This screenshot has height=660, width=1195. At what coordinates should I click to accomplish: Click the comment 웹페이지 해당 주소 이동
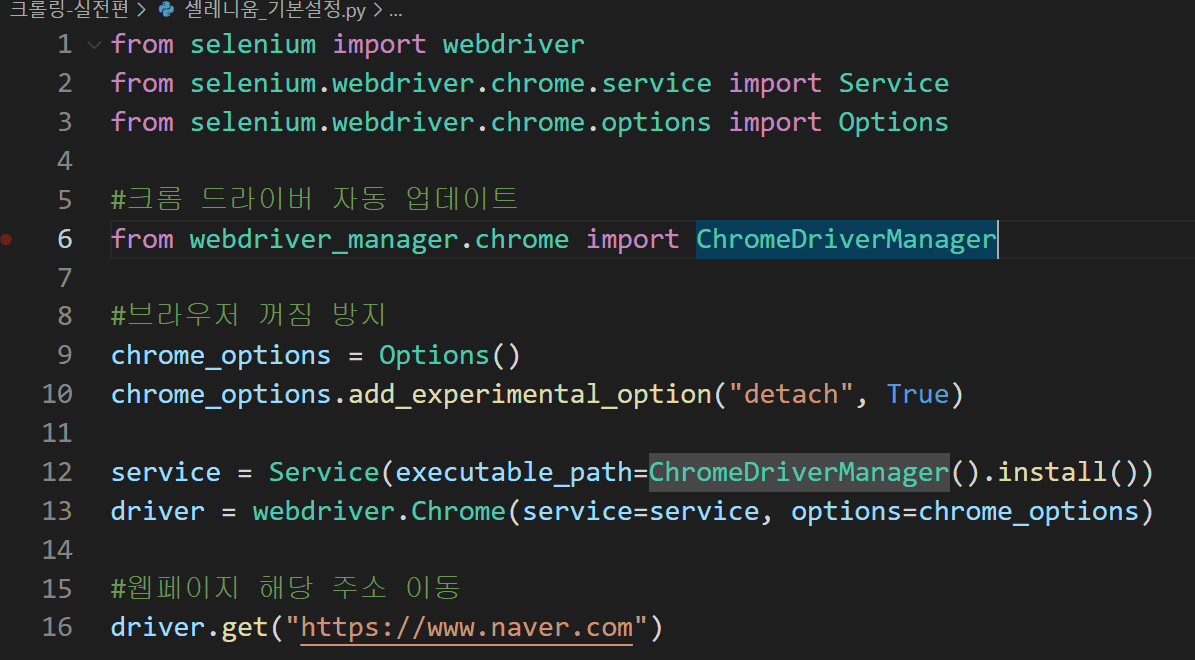pyautogui.click(x=286, y=589)
